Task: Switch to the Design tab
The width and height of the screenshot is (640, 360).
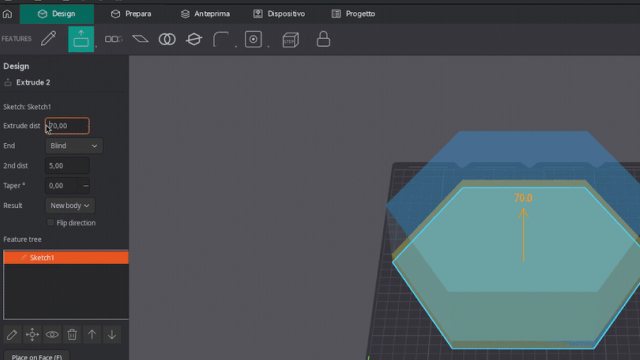Action: coord(57,14)
